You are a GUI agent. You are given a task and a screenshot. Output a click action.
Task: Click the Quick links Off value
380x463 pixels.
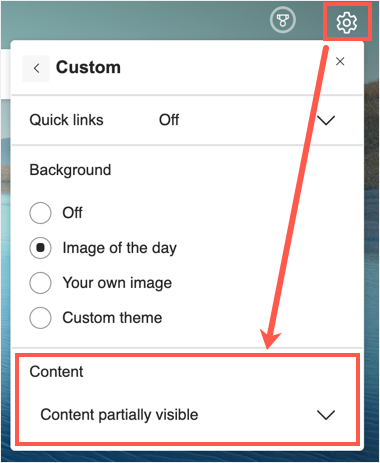(x=169, y=120)
